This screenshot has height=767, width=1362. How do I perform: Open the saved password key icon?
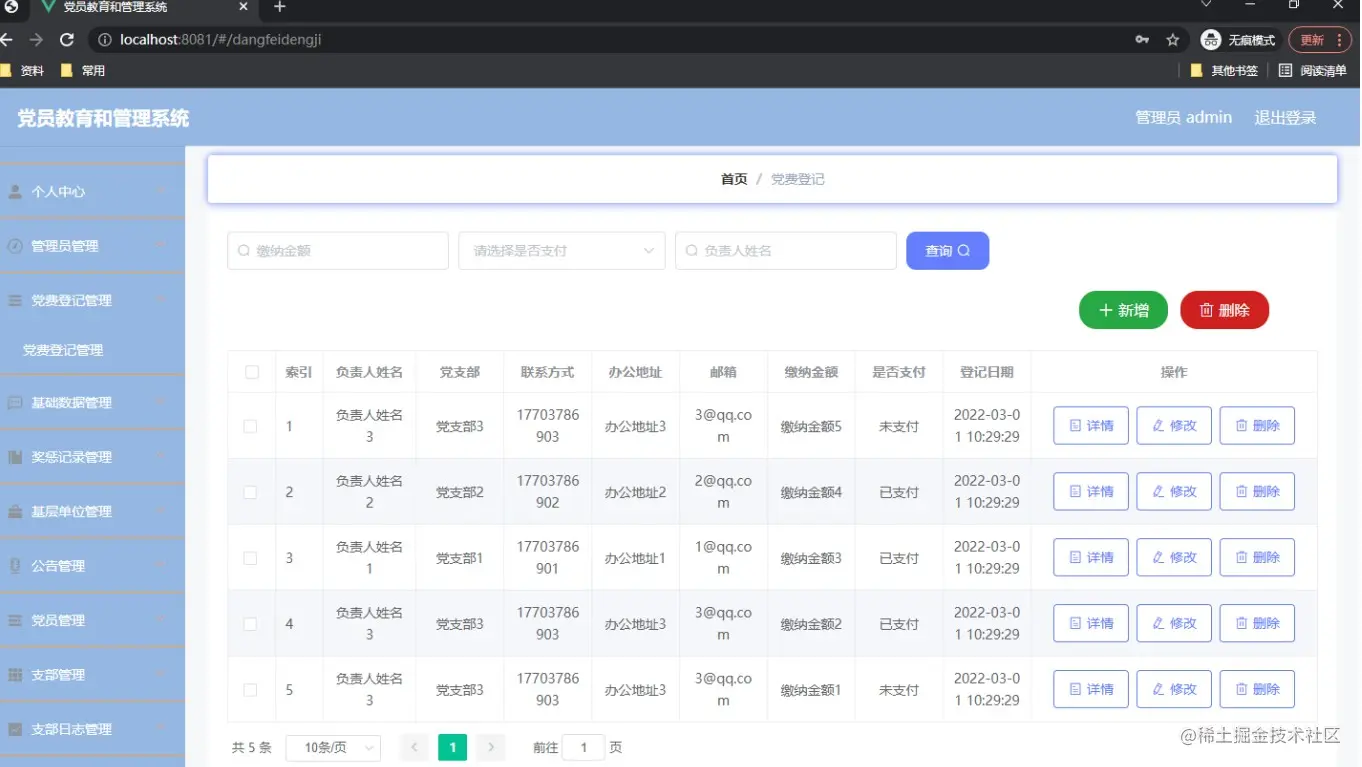click(x=1142, y=40)
